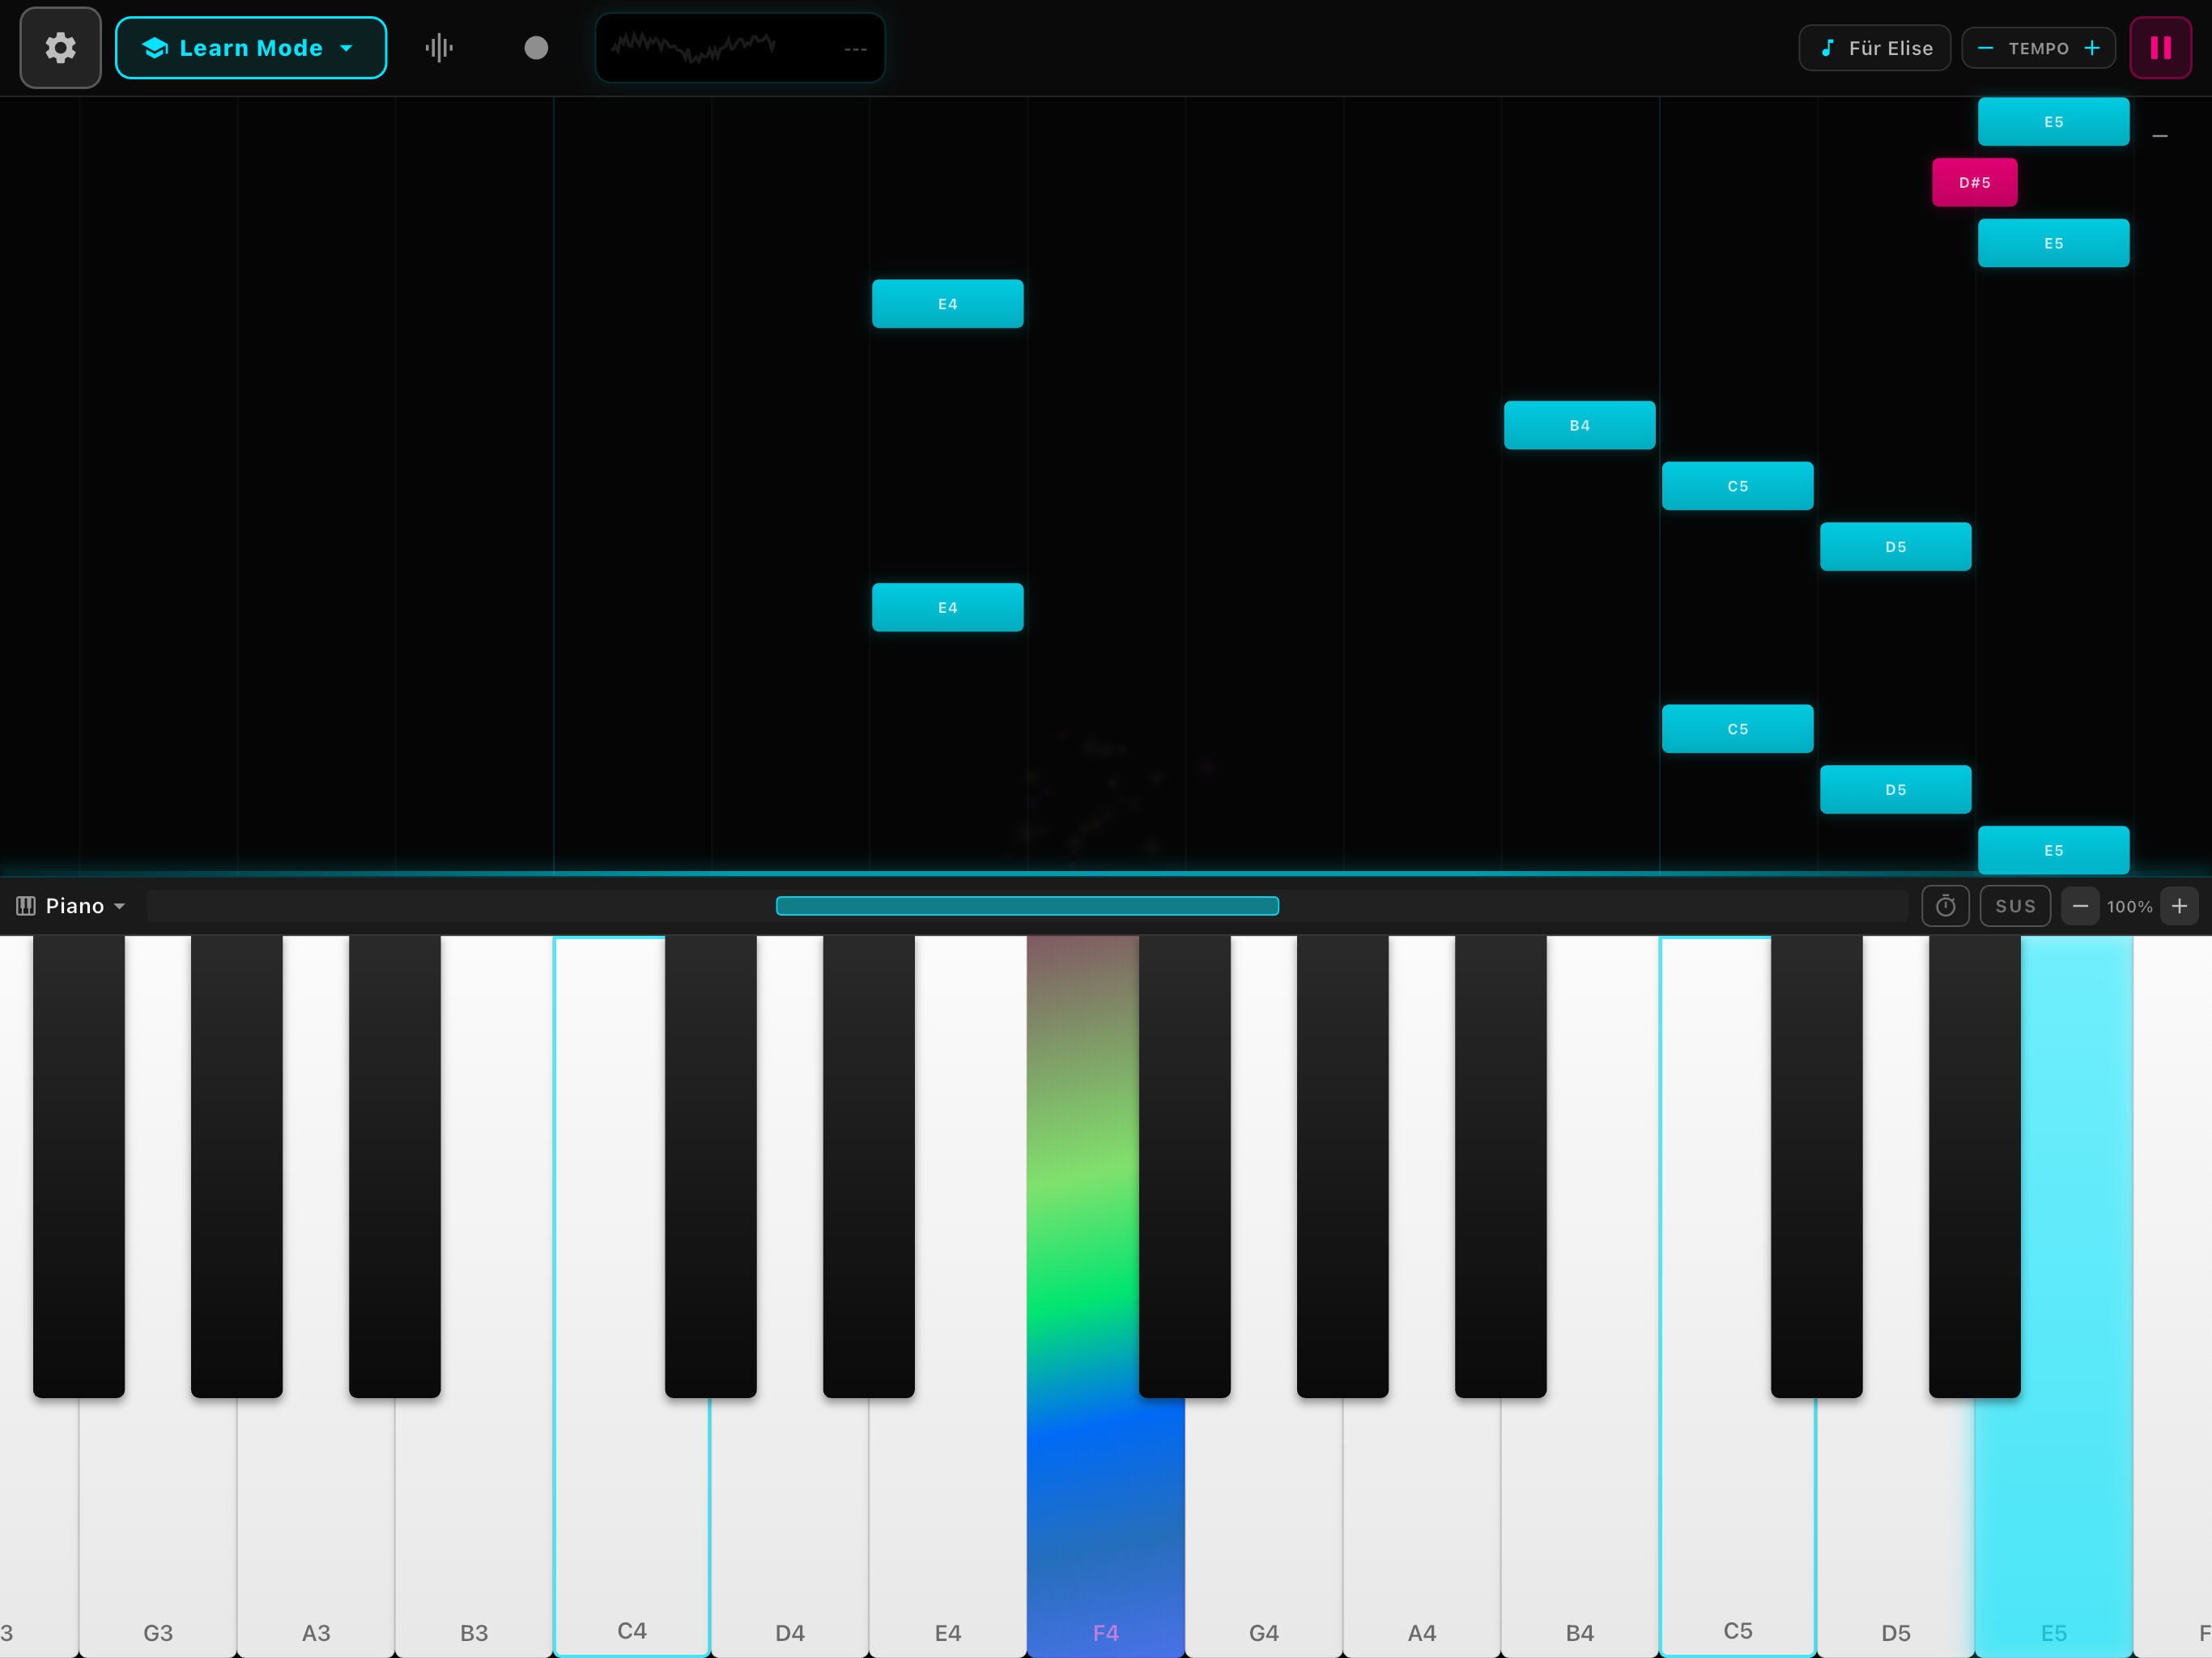Toggle the SUS sustain button
Screen dimensions: 2212x1658
click(2015, 906)
